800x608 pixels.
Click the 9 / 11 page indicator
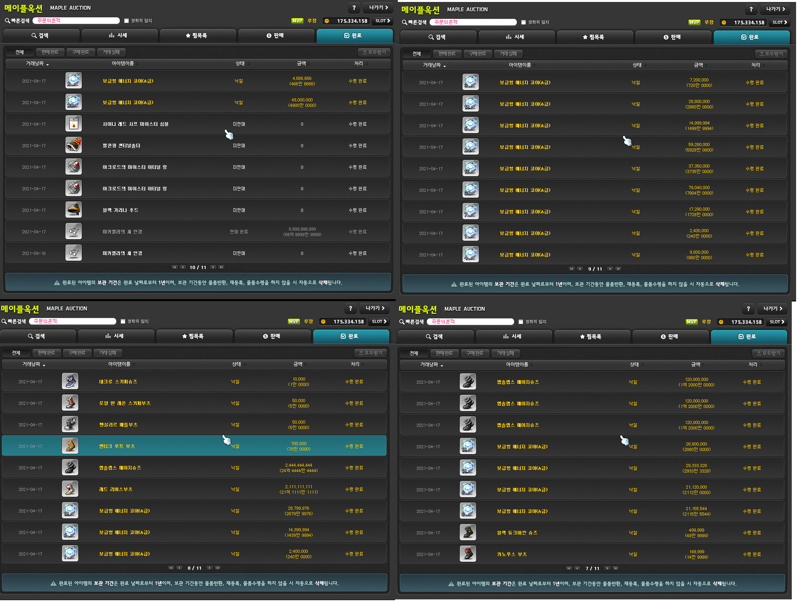[x=595, y=269]
